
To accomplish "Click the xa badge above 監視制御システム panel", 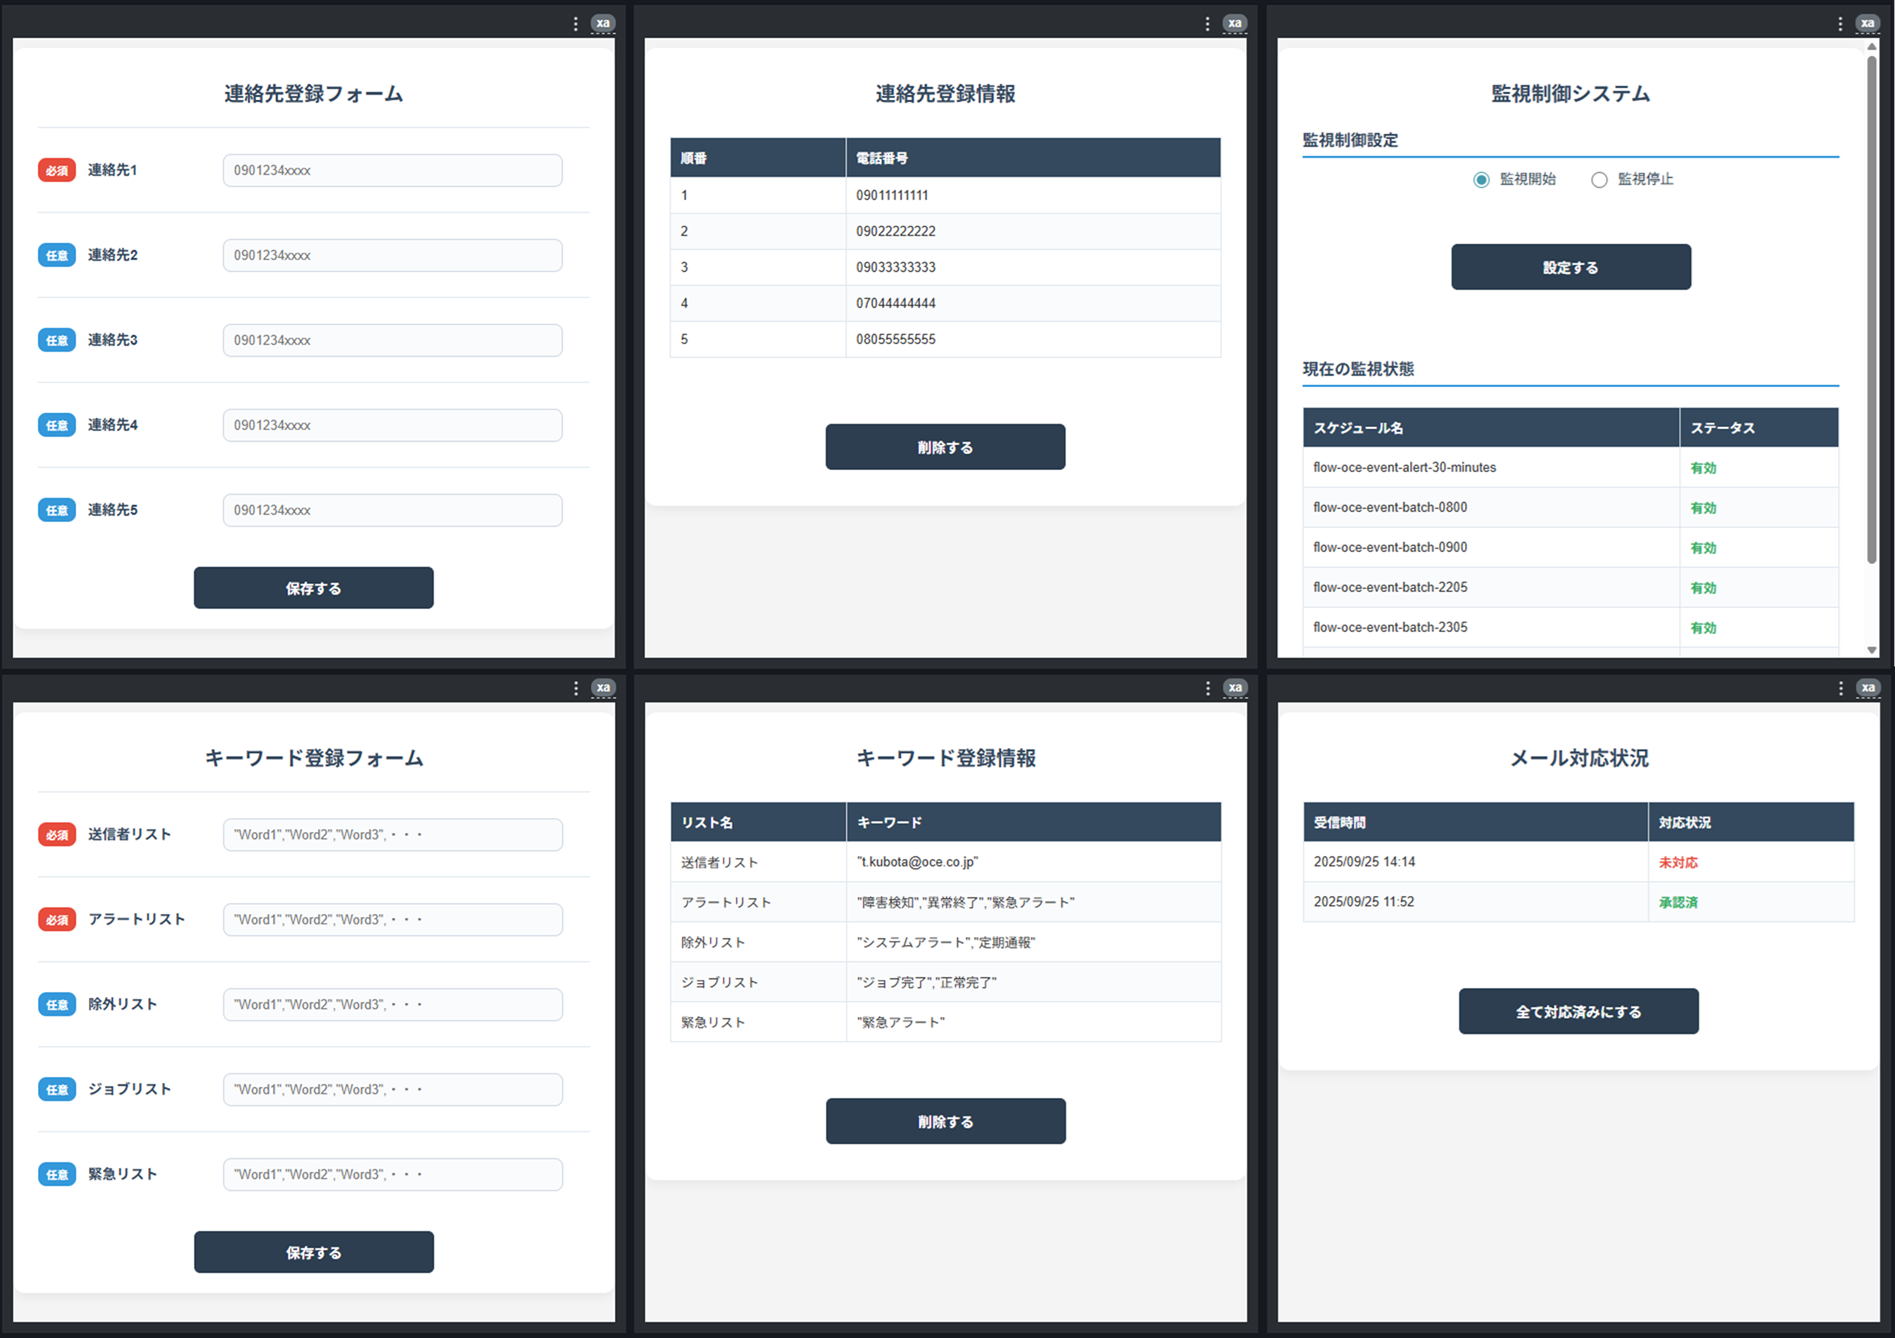I will 1867,24.
